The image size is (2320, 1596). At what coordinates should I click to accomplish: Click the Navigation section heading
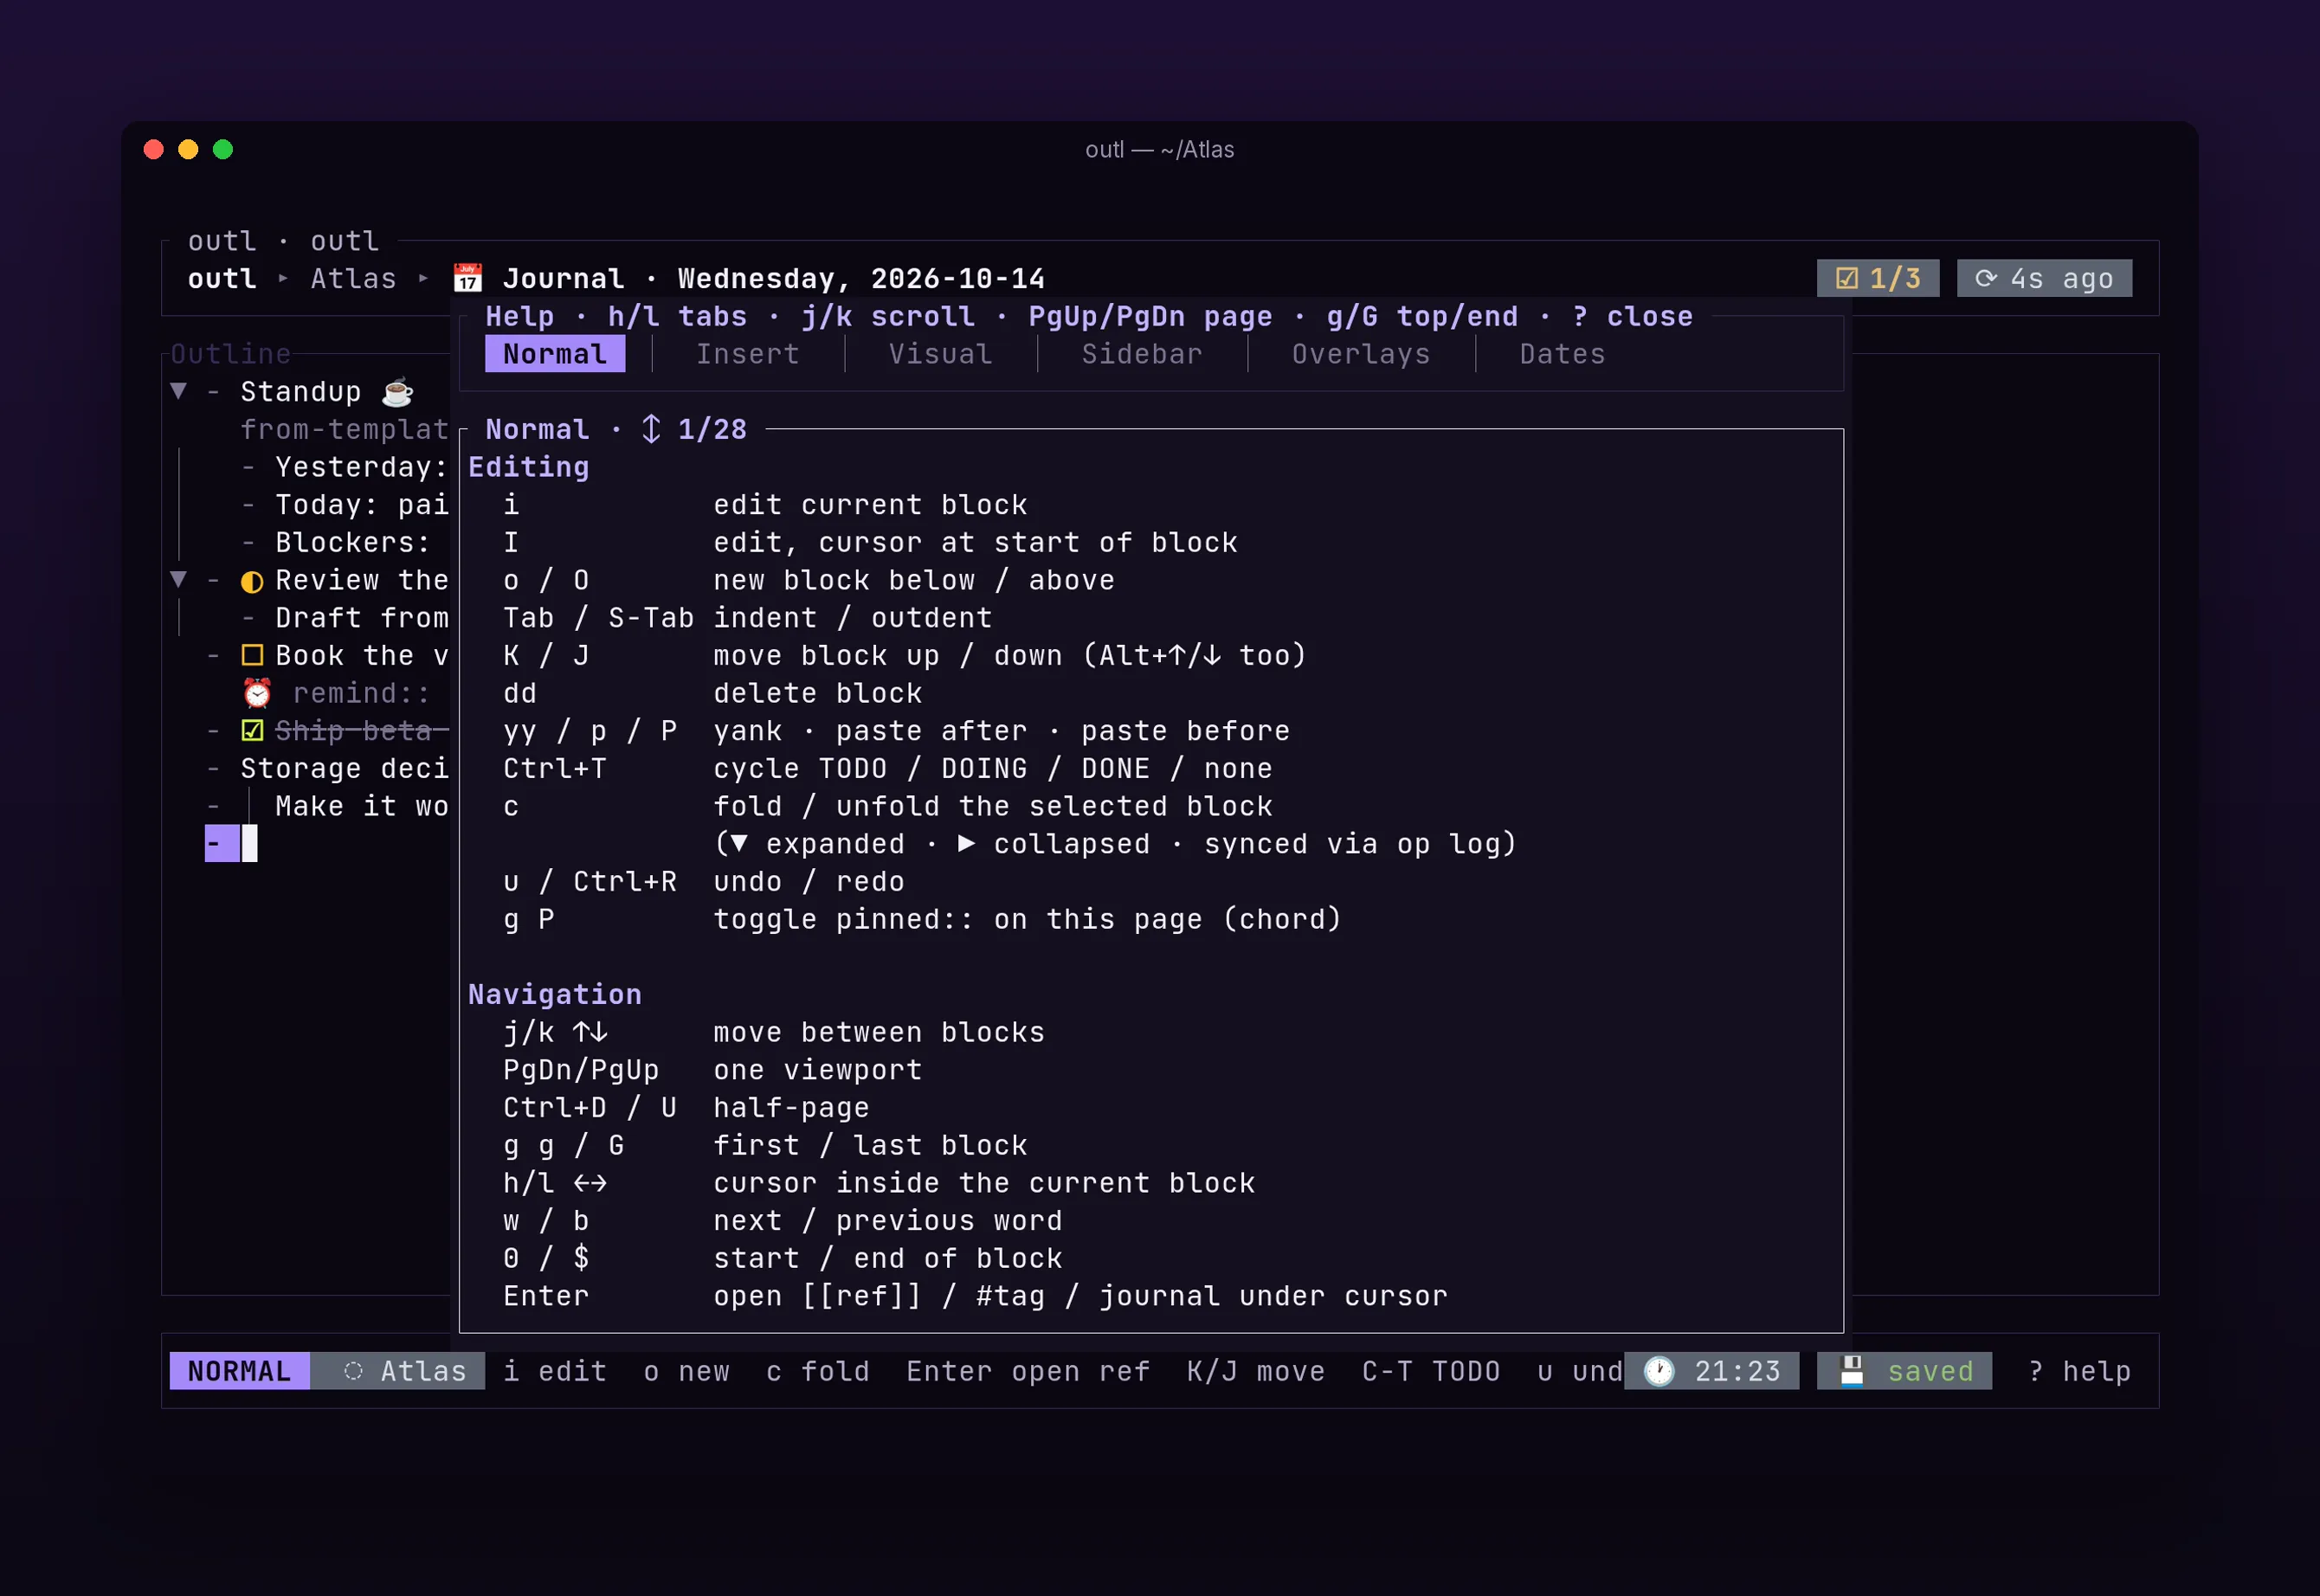point(555,995)
